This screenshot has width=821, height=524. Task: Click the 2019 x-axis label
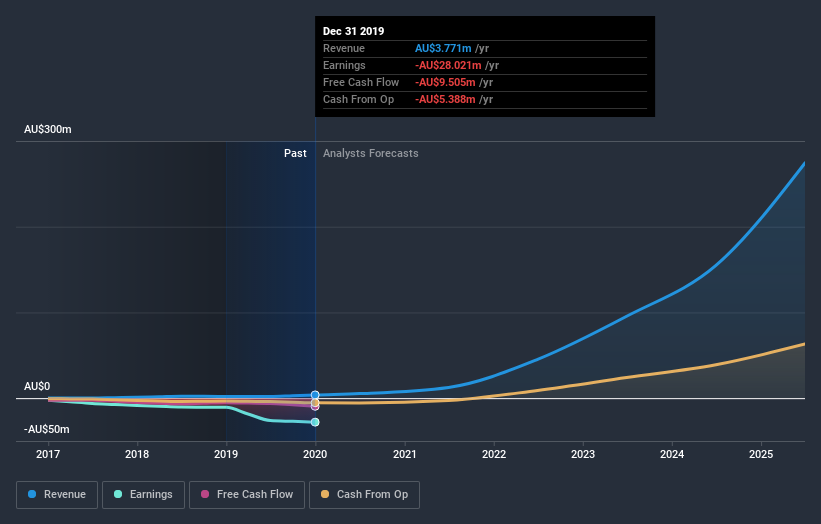pos(226,454)
